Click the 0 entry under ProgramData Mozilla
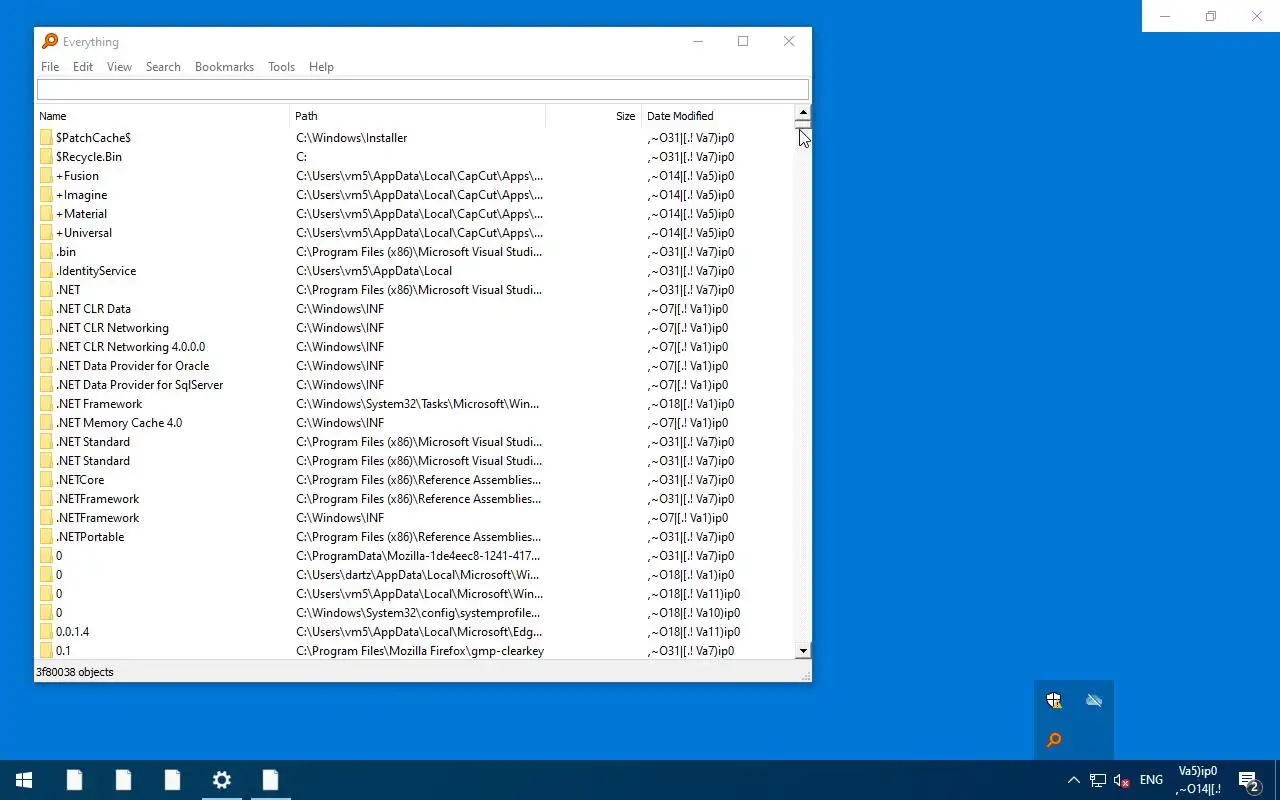Screen dimensions: 1280x800 coord(59,556)
